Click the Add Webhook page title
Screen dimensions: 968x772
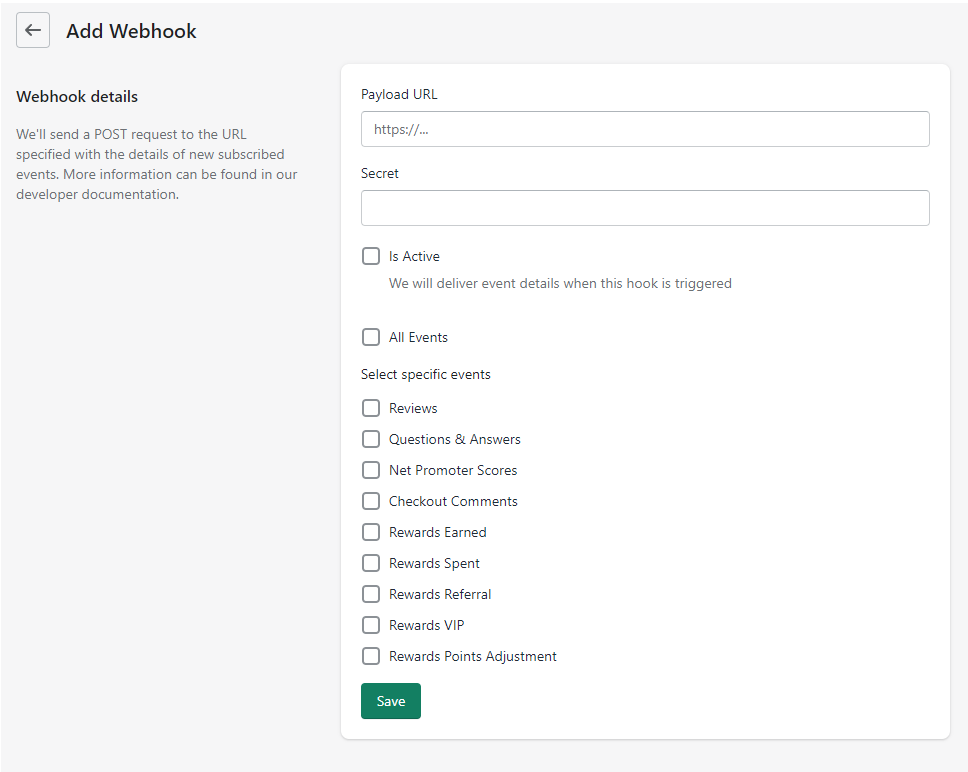(x=131, y=31)
